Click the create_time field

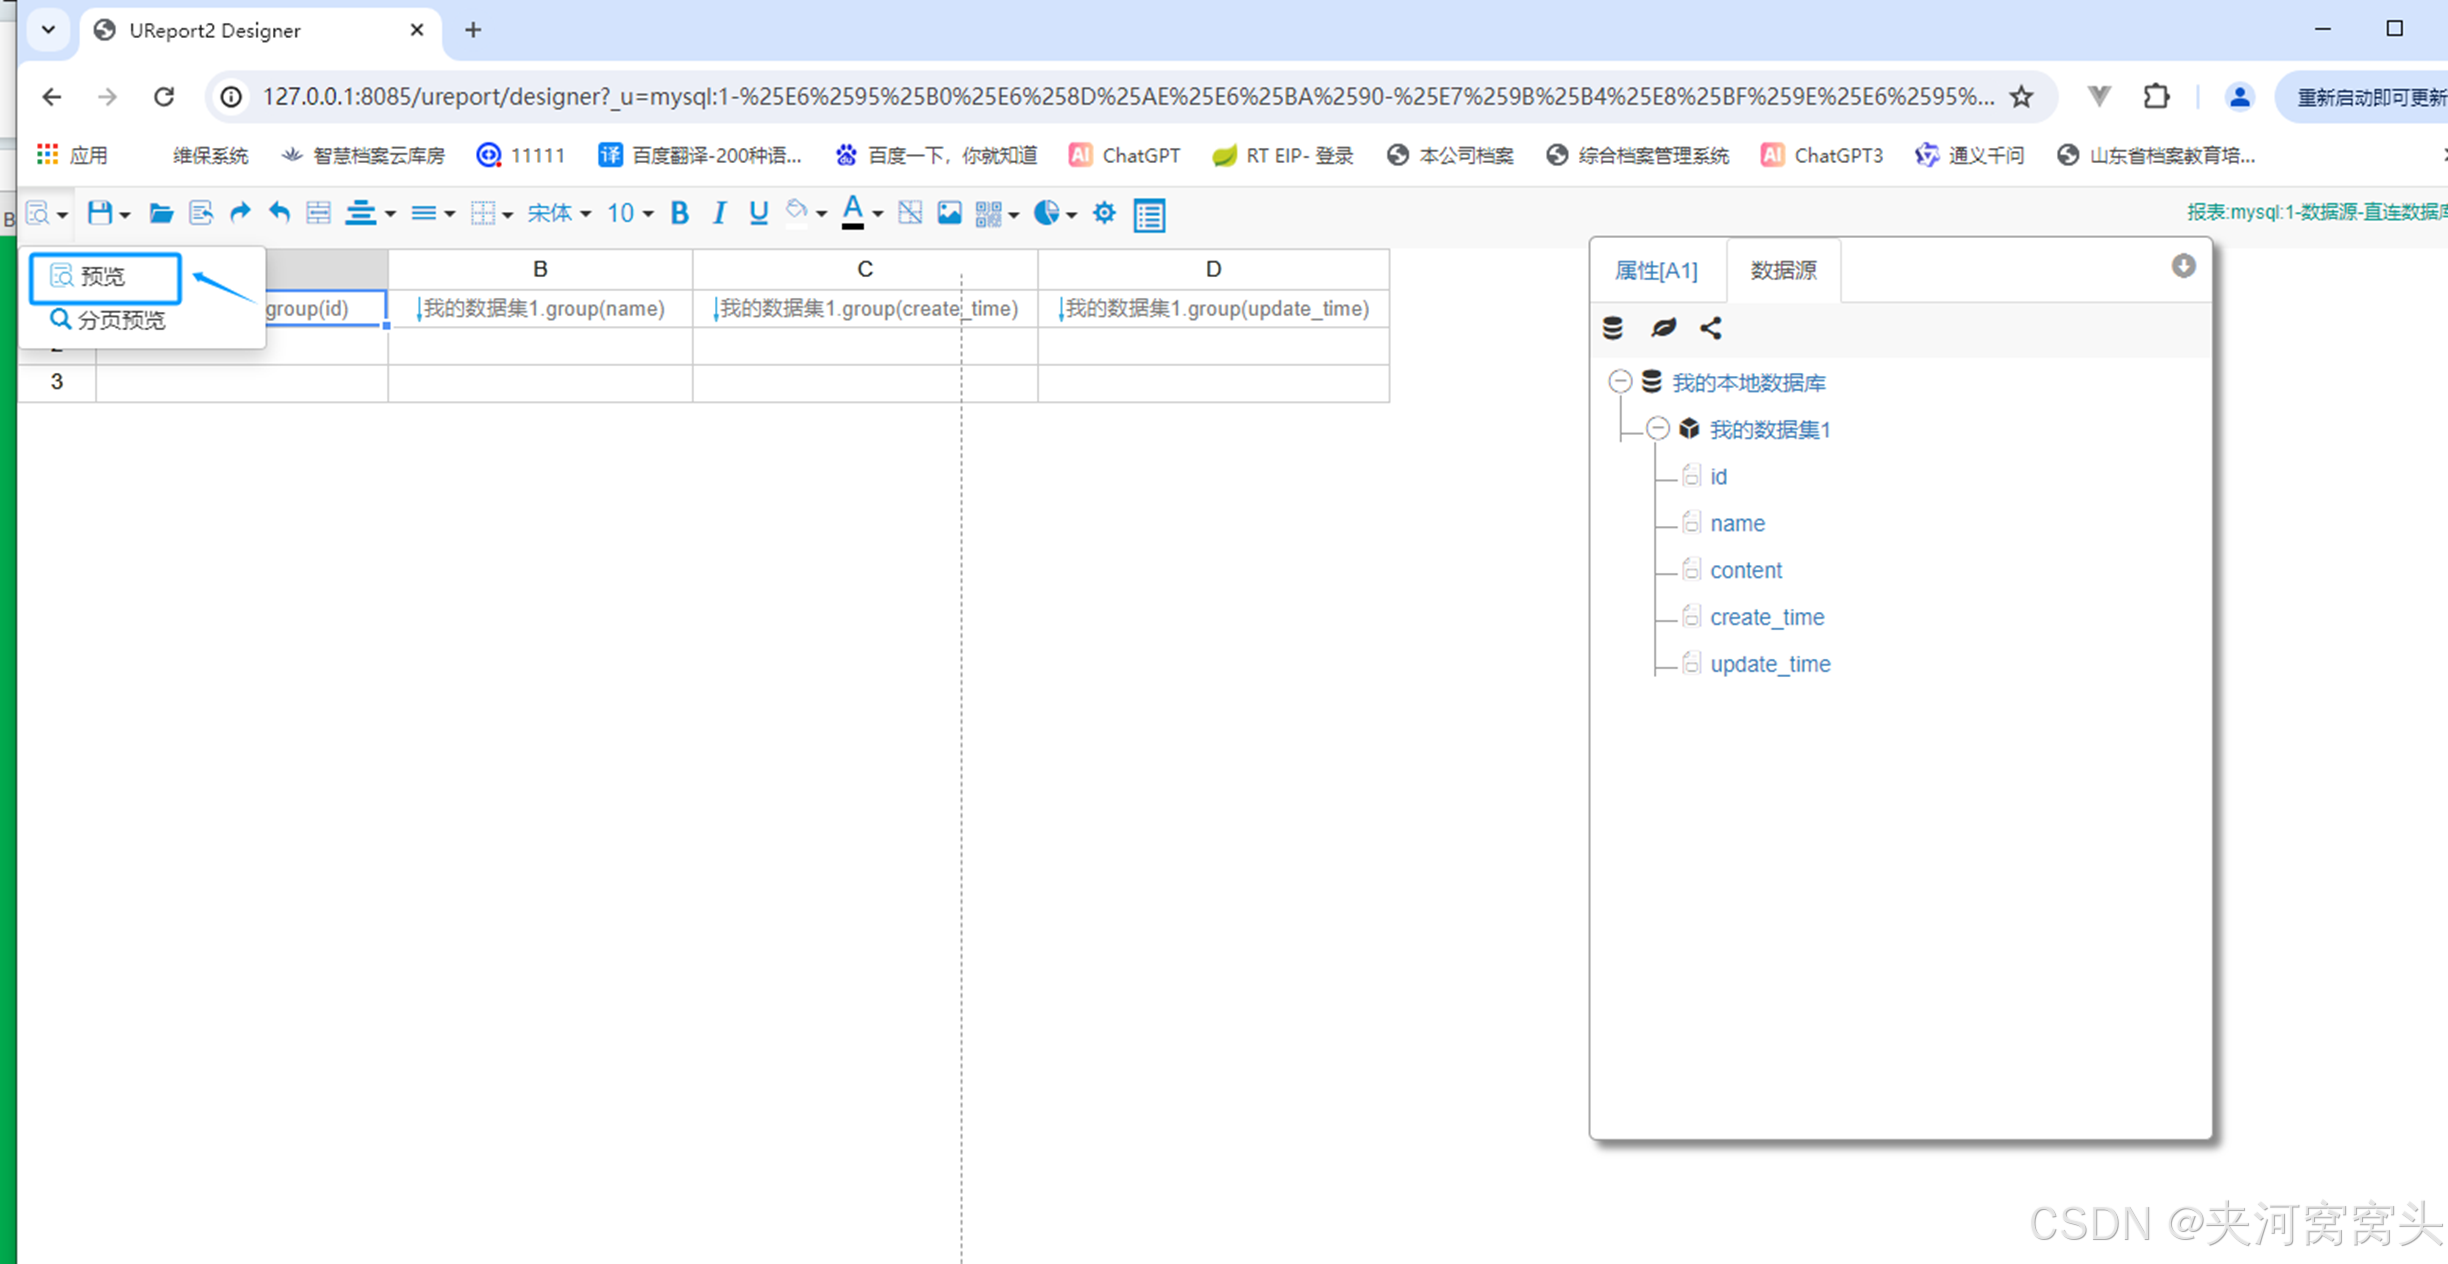point(1767,617)
